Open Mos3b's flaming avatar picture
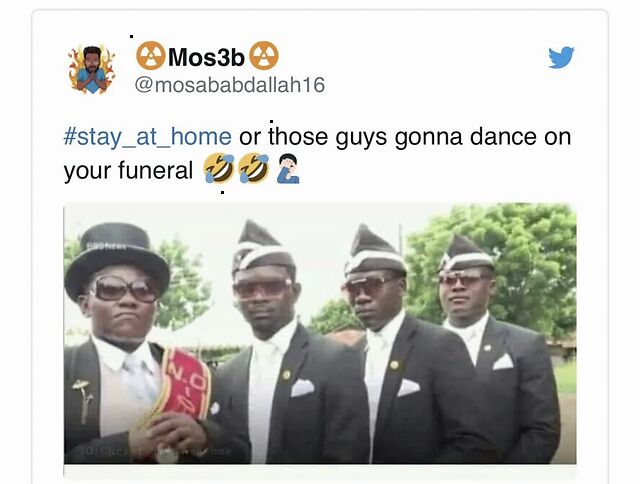The width and height of the screenshot is (640, 484). 92,70
